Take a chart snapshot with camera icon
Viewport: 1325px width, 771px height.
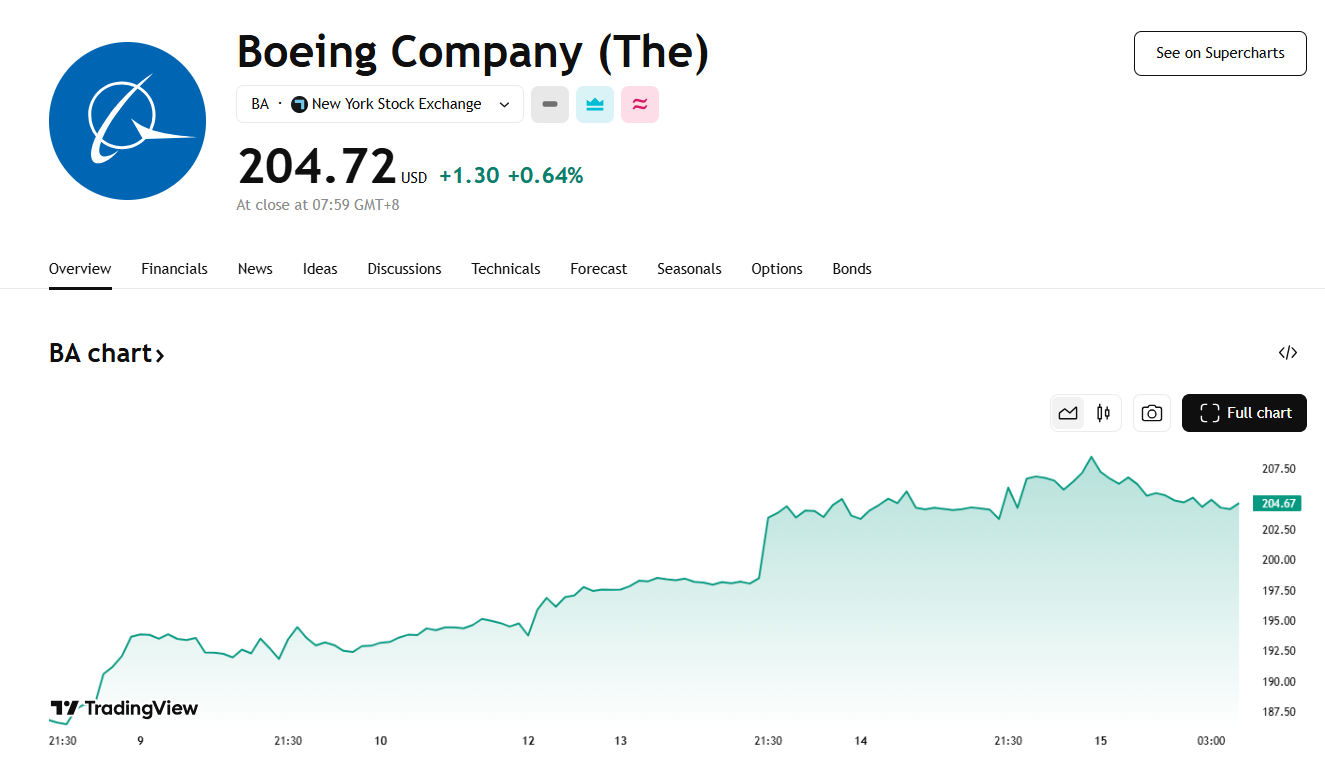tap(1152, 413)
